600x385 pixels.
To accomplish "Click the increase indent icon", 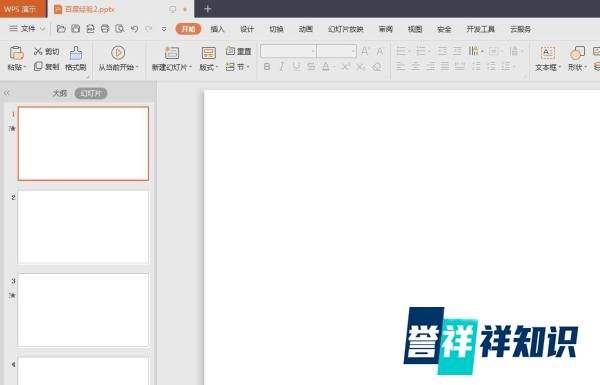I will coord(457,51).
